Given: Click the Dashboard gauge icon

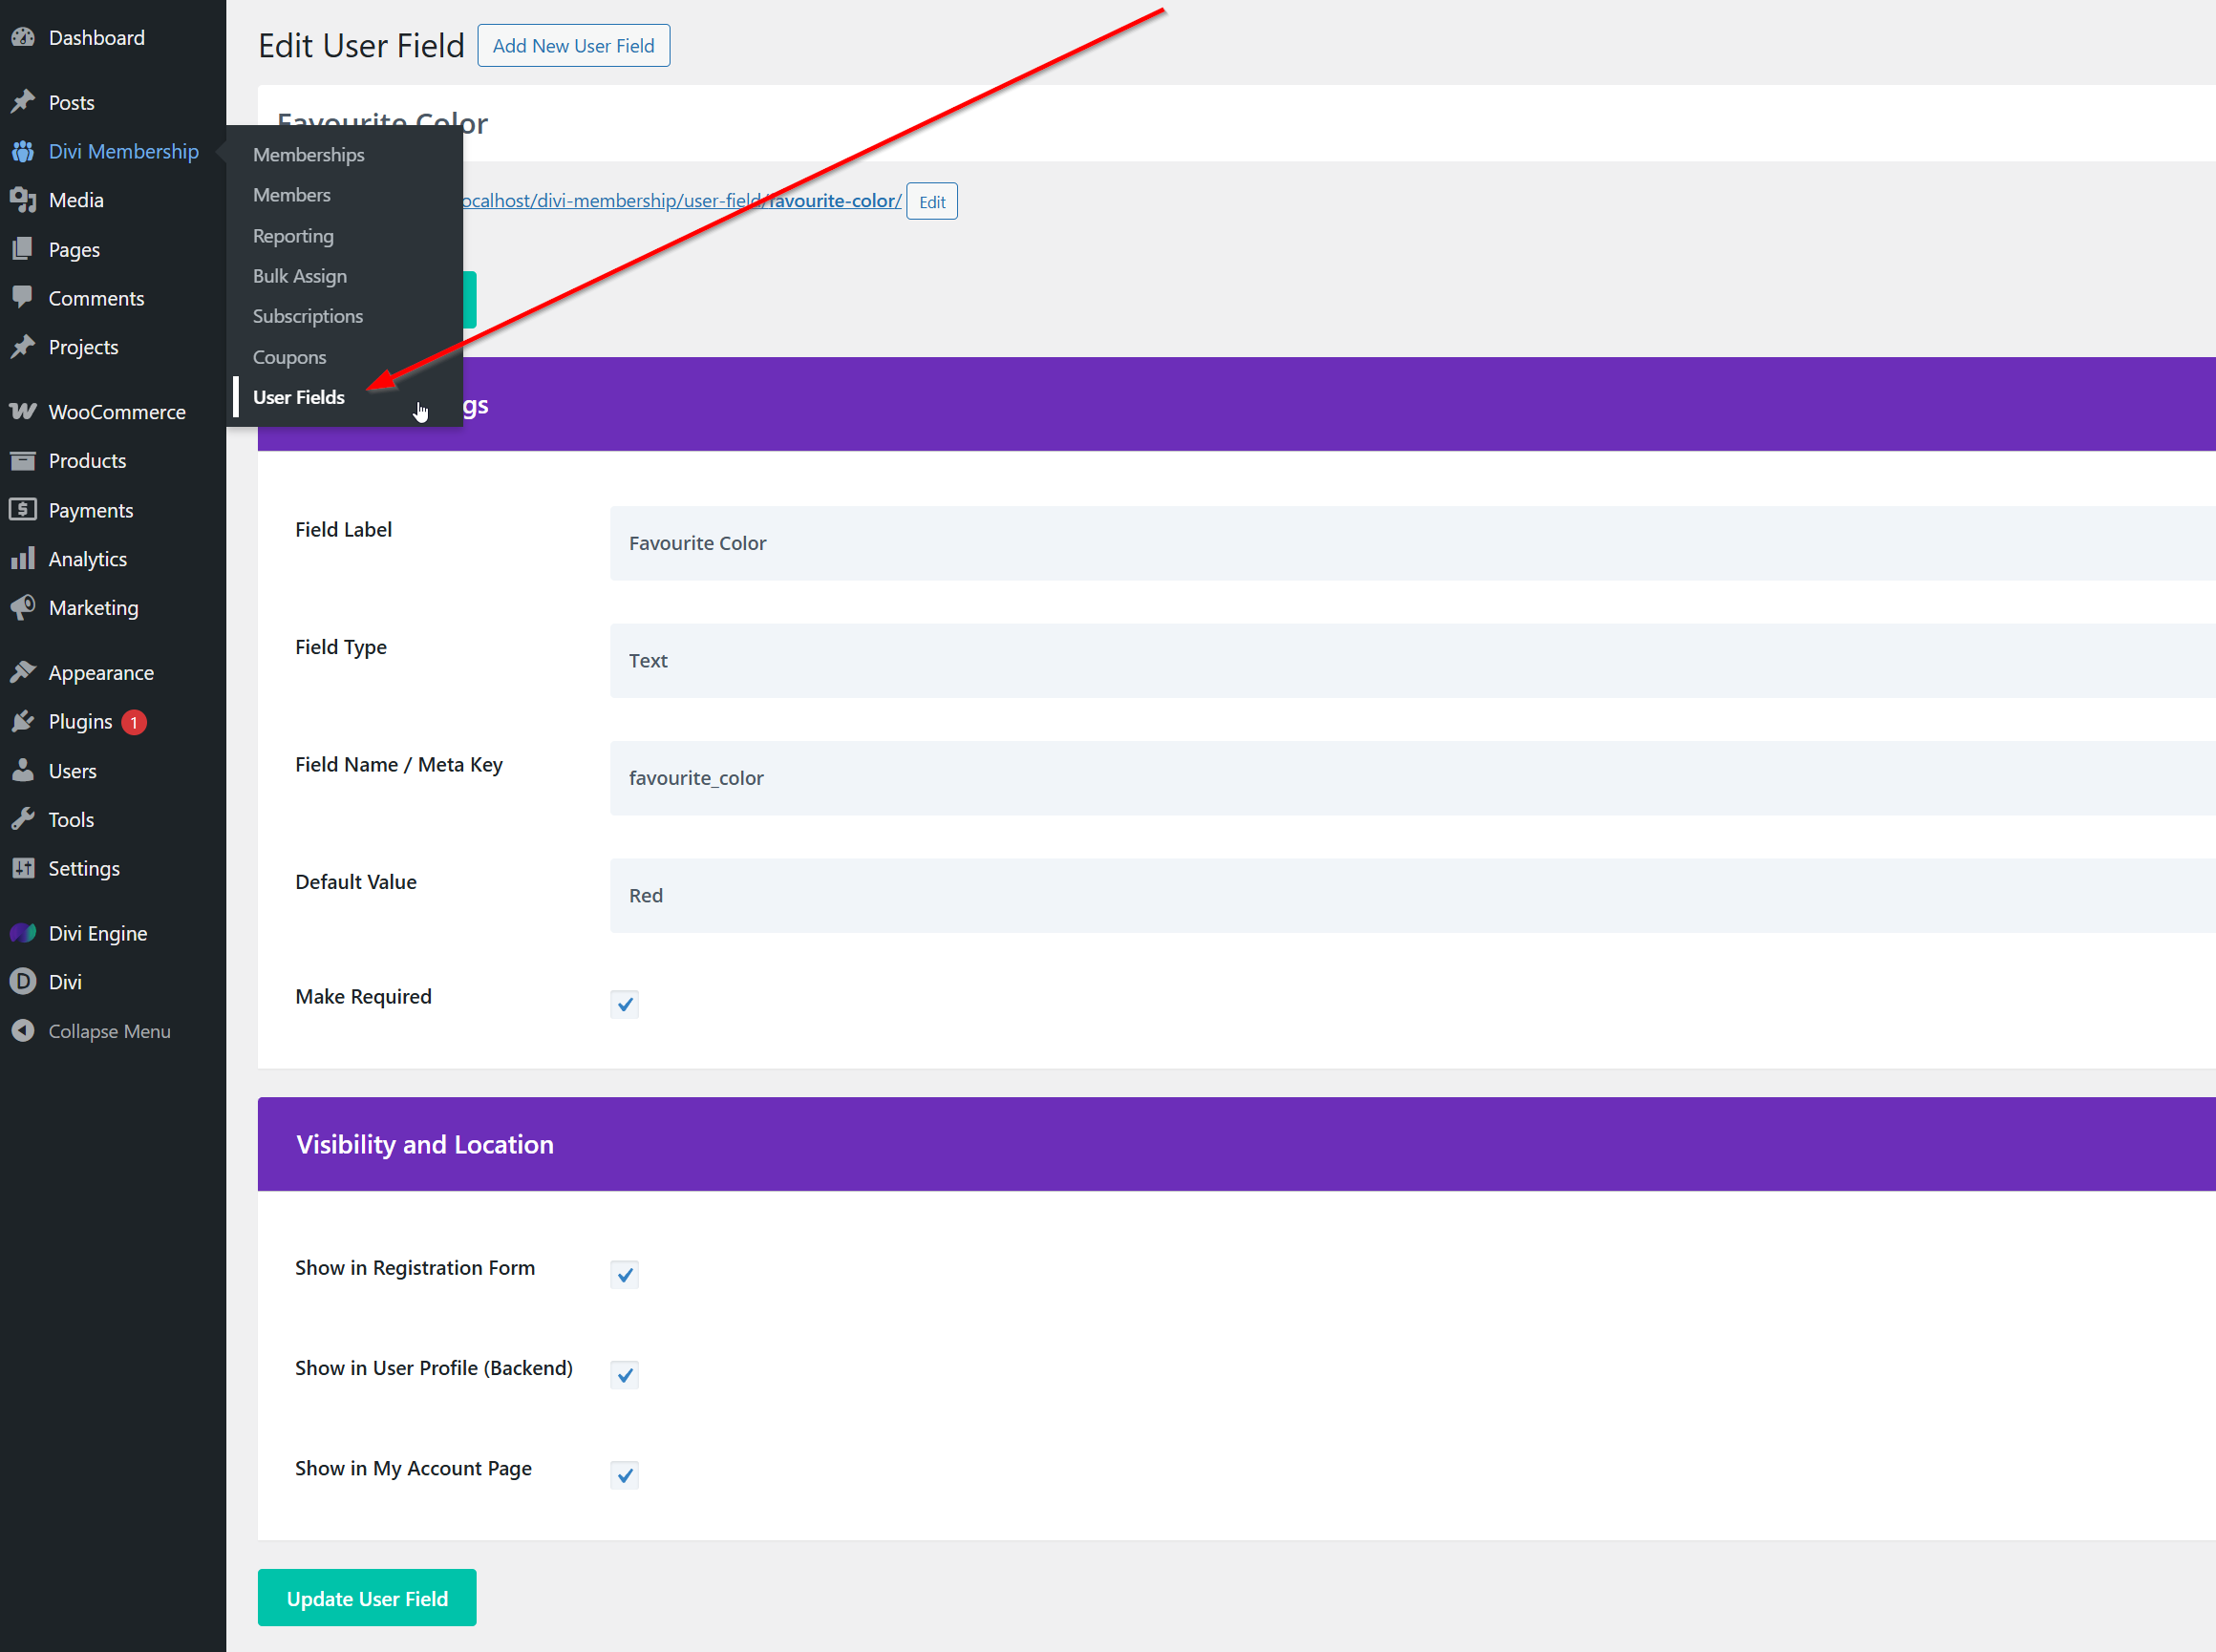Looking at the screenshot, I should coord(23,38).
